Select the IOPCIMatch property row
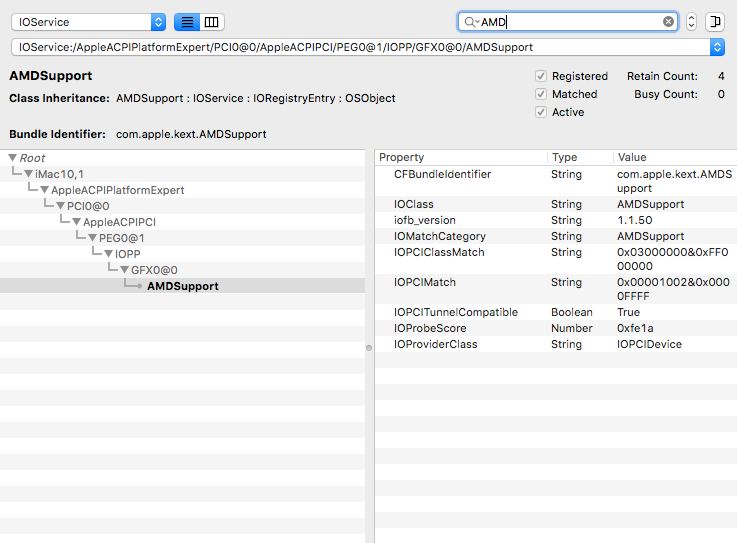Viewport: 737px width, 543px height. coord(556,289)
